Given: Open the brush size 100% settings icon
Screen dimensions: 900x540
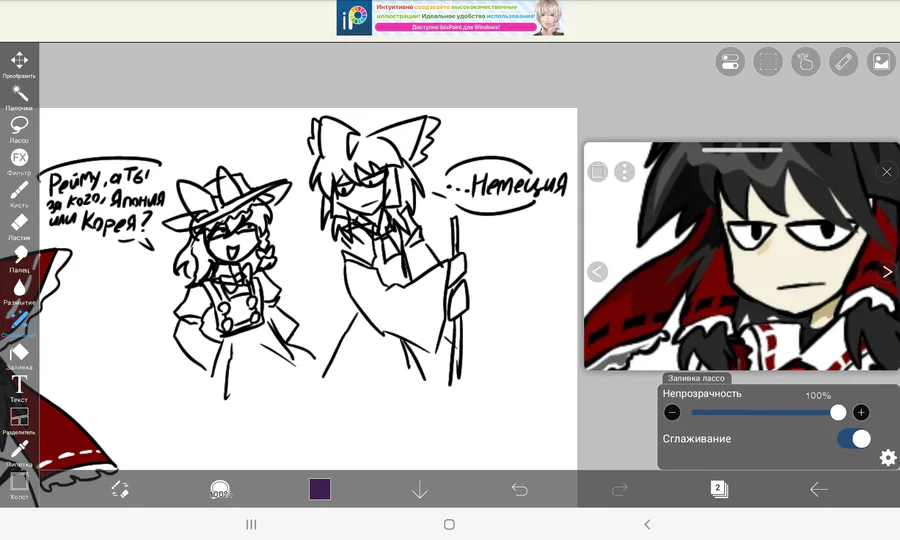Looking at the screenshot, I should (220, 490).
